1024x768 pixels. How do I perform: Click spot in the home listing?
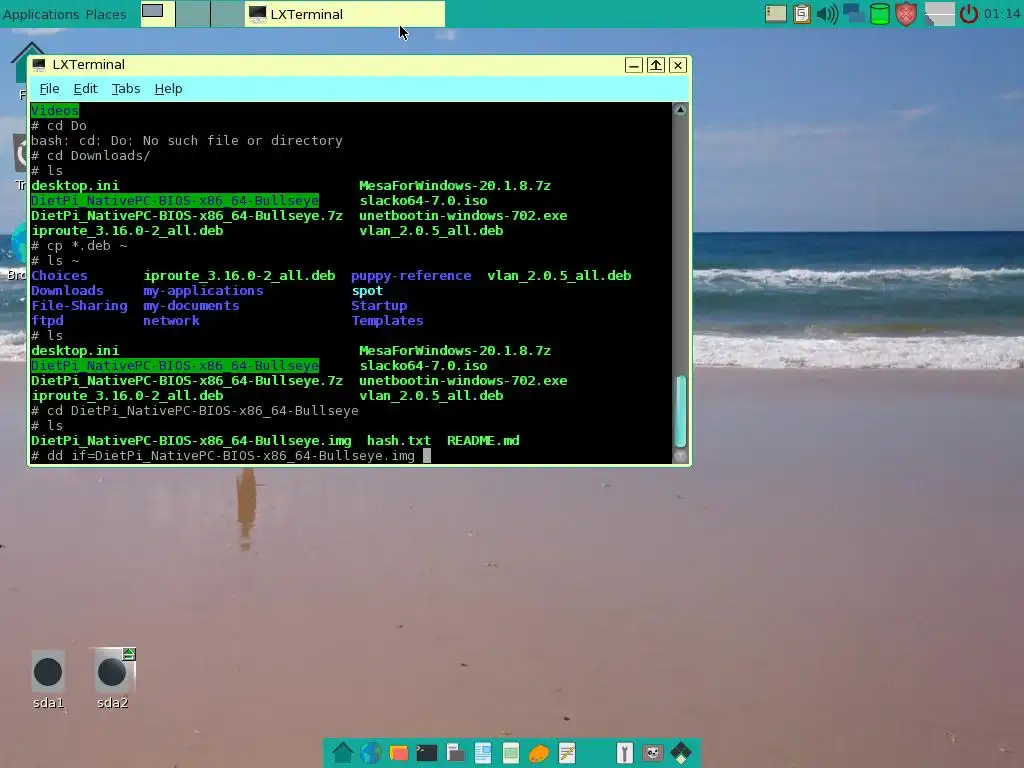point(367,291)
